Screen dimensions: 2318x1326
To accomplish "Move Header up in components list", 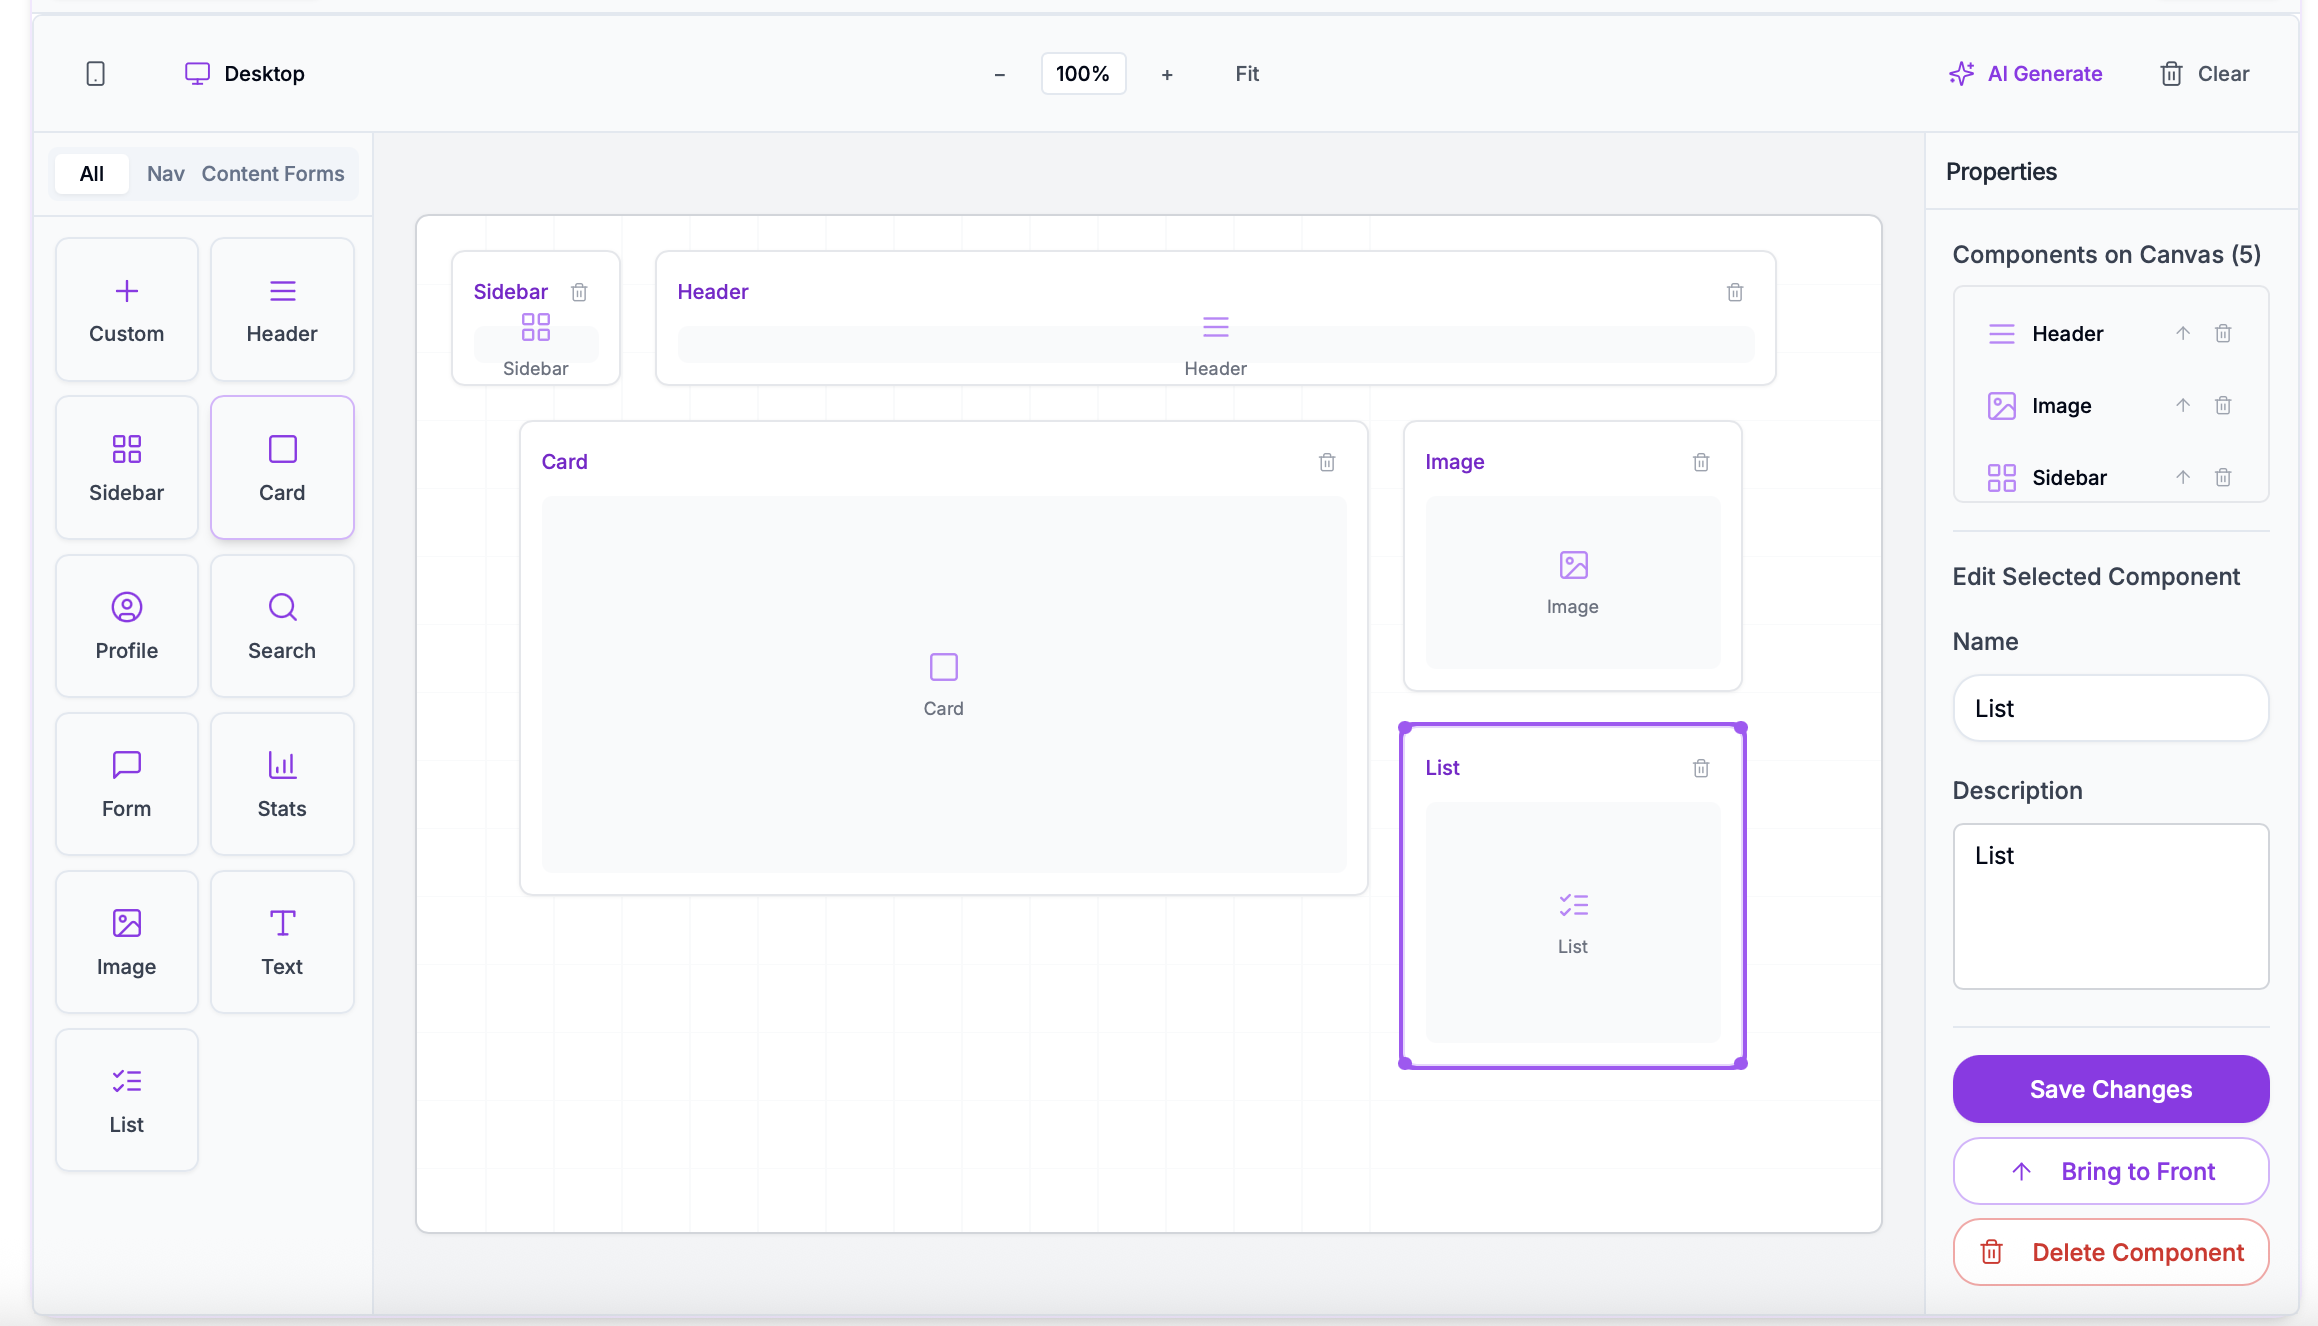I will coord(2183,333).
